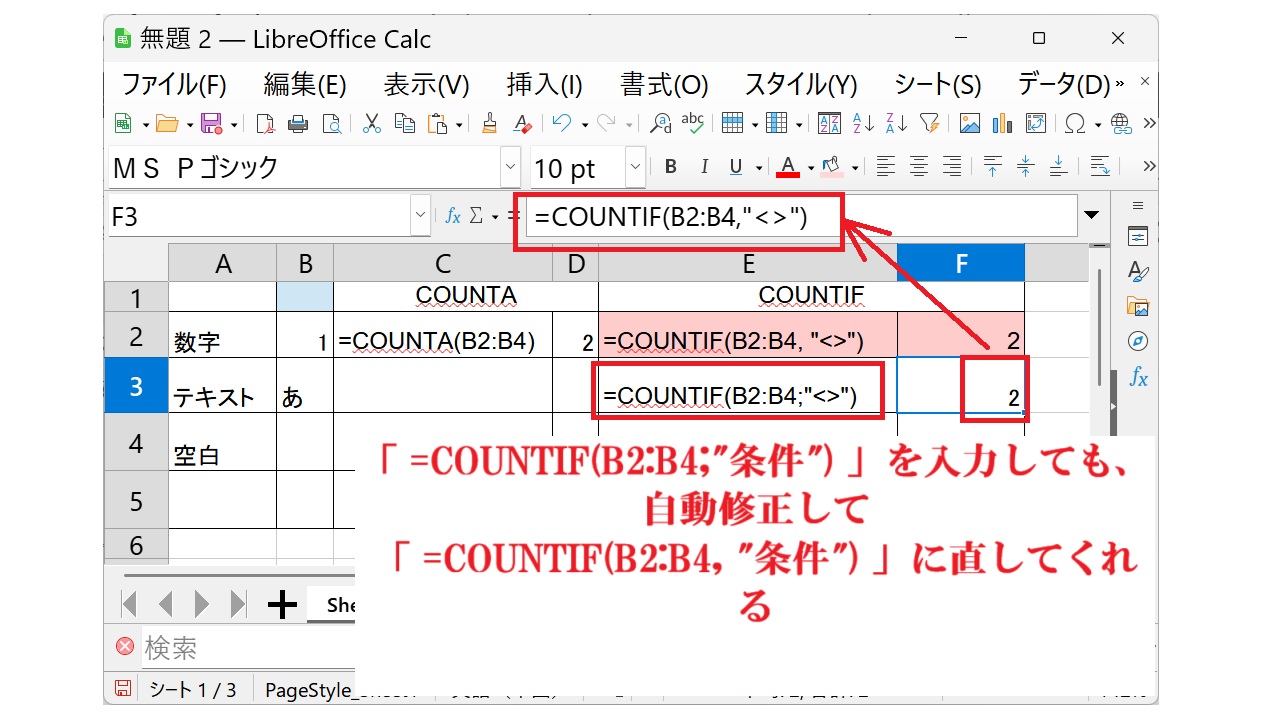Cut the selection with the scissors icon
Image resolution: width=1280 pixels, height=720 pixels.
click(x=372, y=123)
